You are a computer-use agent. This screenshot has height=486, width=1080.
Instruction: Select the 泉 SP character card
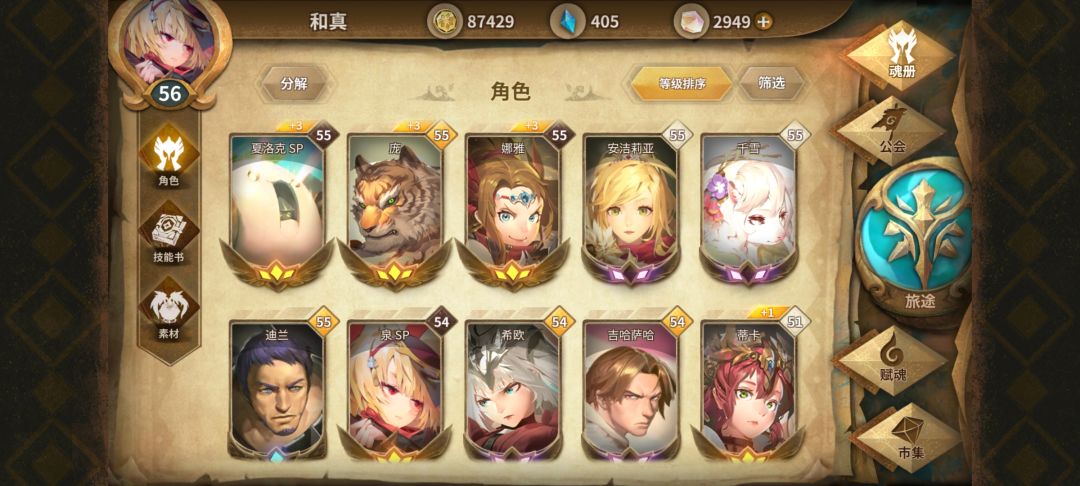coord(395,389)
